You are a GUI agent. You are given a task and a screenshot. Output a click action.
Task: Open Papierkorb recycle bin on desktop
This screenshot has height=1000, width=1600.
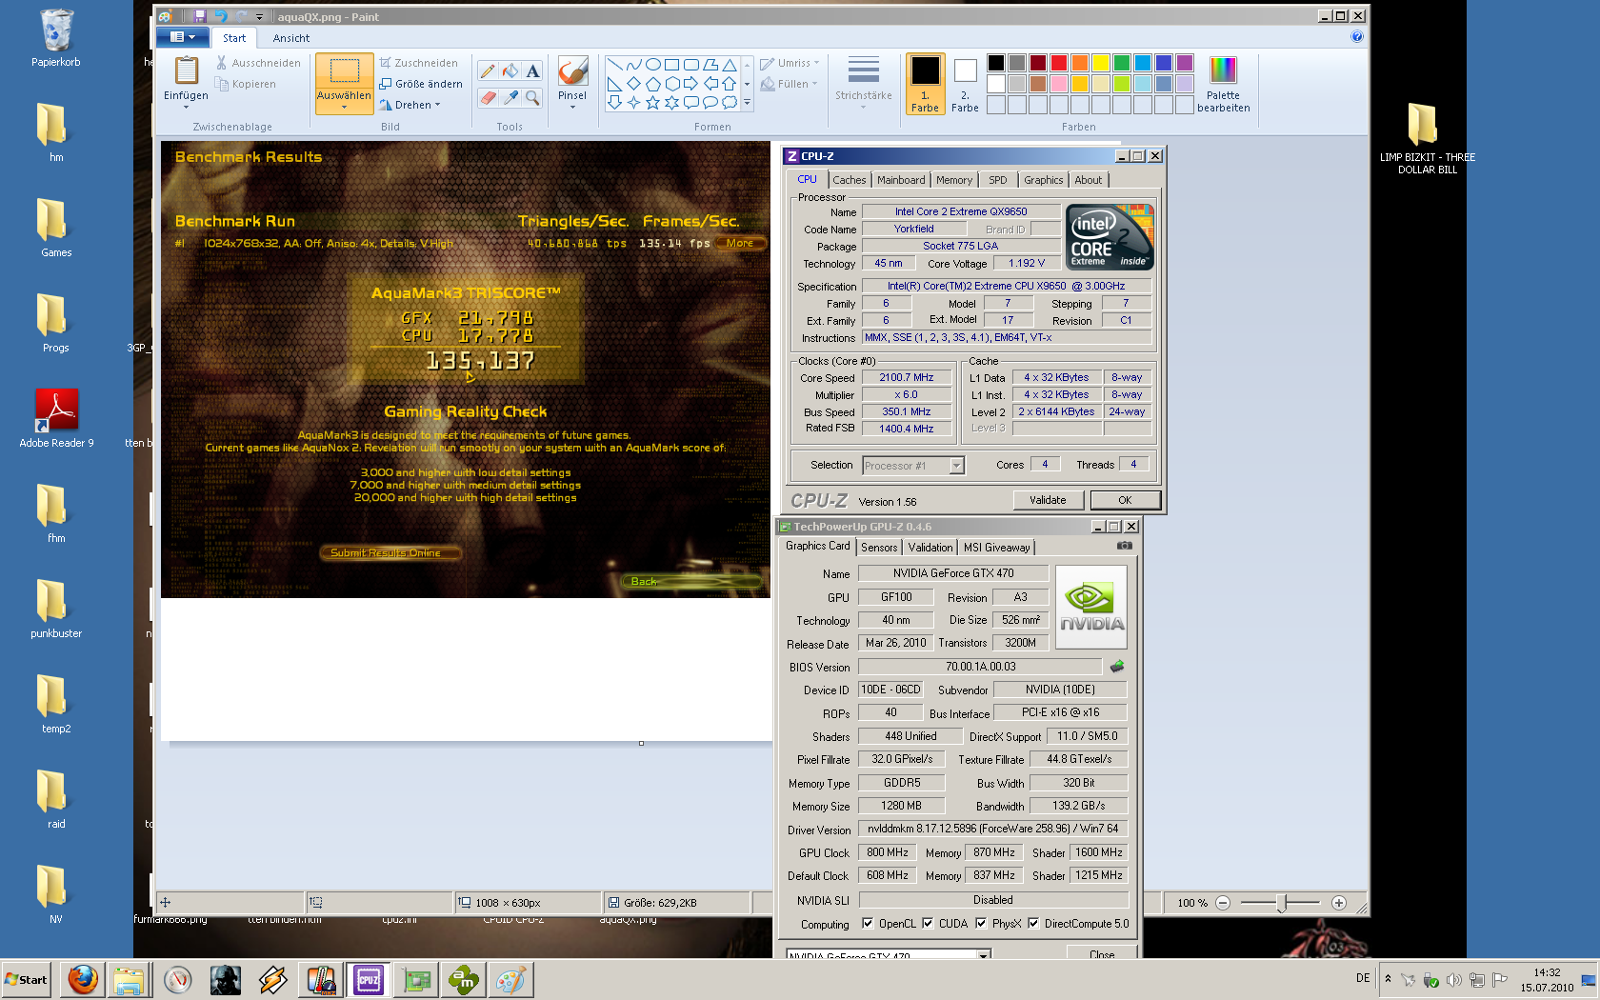56,39
